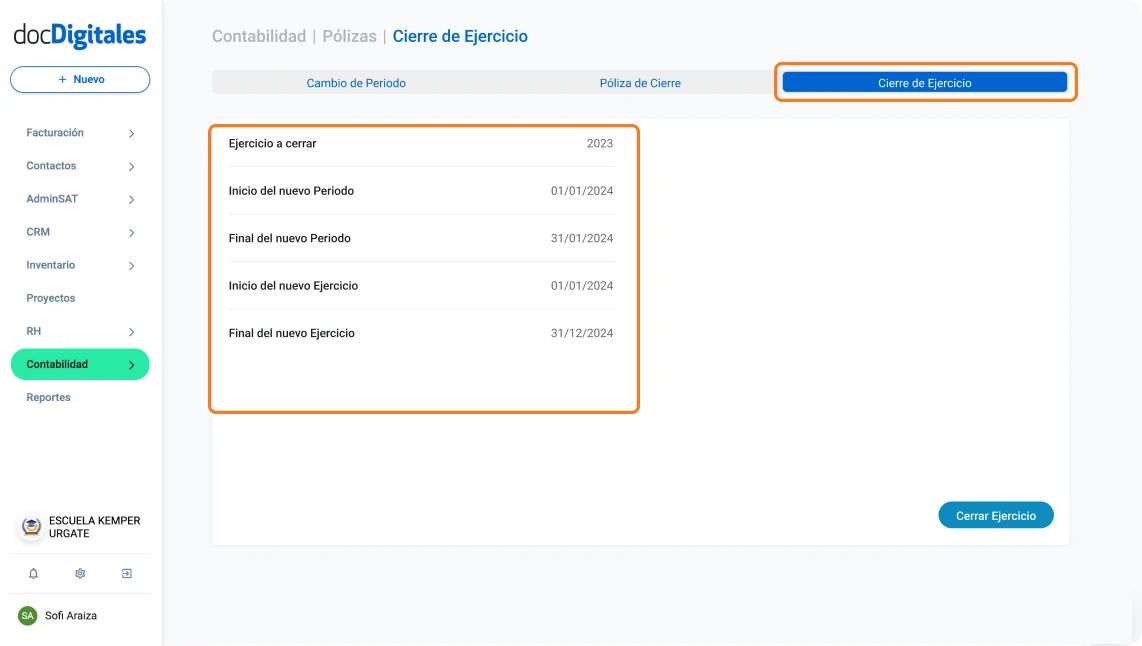Click the Escuela Kemper Urgate school logo
This screenshot has width=1142, height=646.
[x=31, y=527]
